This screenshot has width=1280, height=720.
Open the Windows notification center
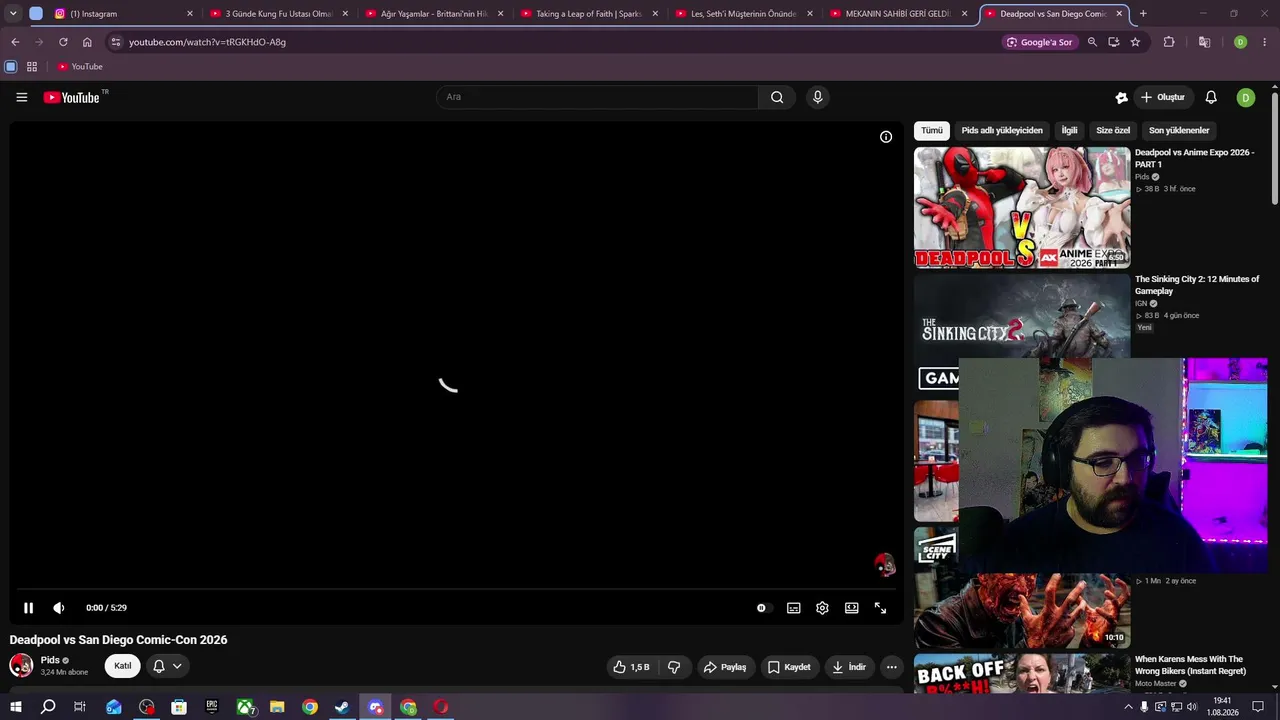point(1258,707)
